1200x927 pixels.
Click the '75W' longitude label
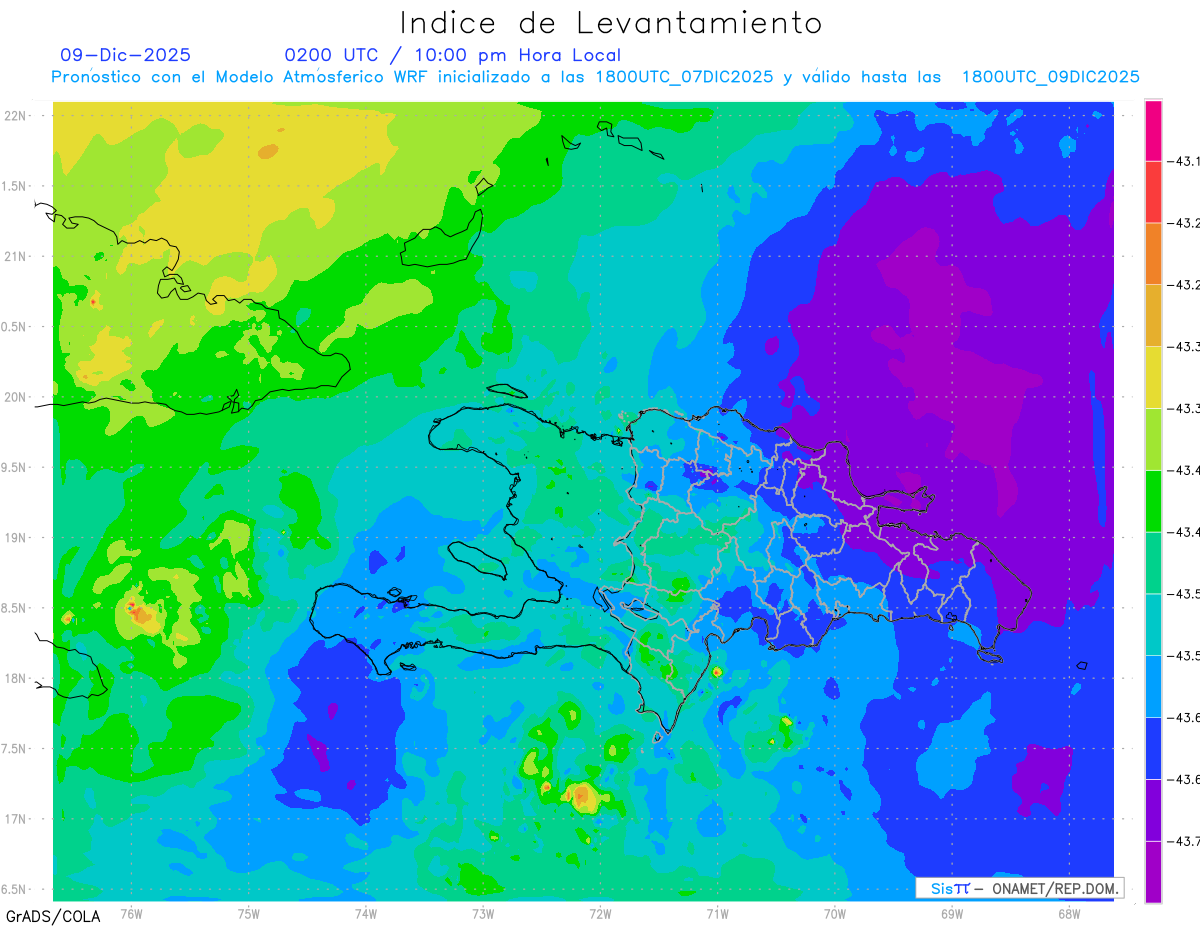click(249, 913)
